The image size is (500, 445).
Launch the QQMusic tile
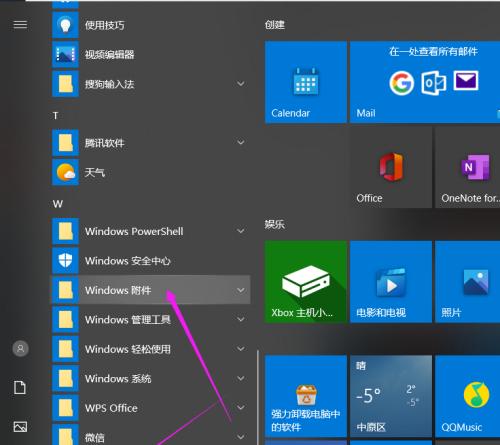point(467,396)
